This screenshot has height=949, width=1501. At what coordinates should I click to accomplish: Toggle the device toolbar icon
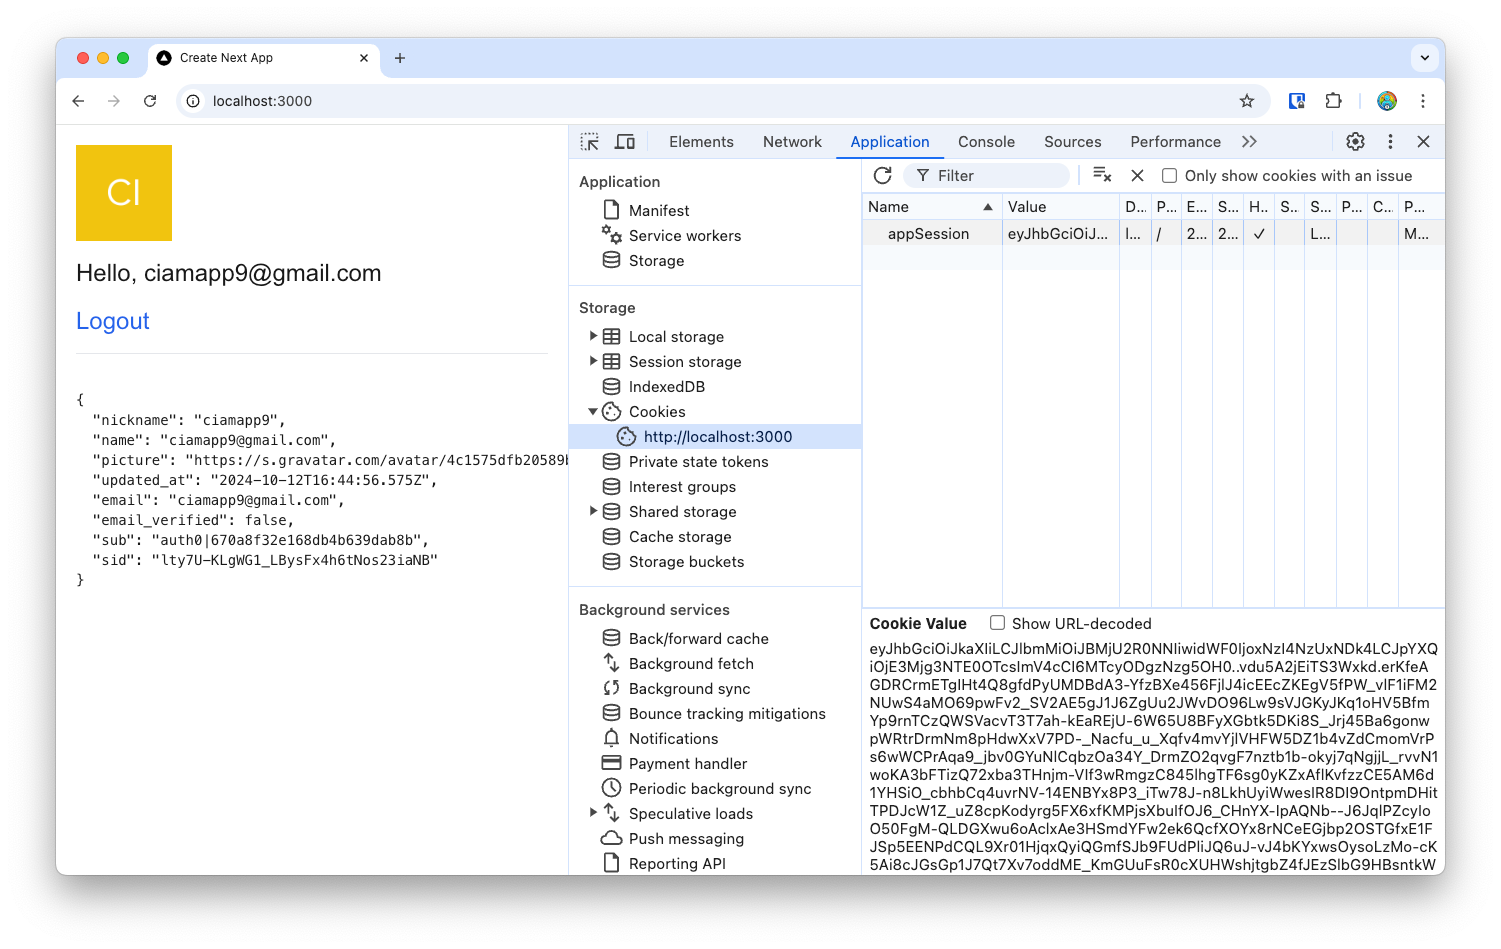625,142
